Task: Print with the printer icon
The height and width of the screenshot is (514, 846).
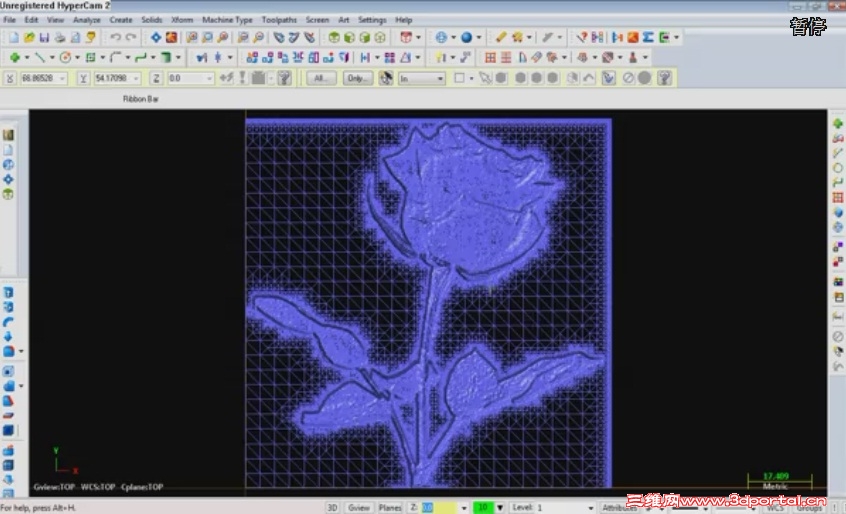Action: [60, 37]
